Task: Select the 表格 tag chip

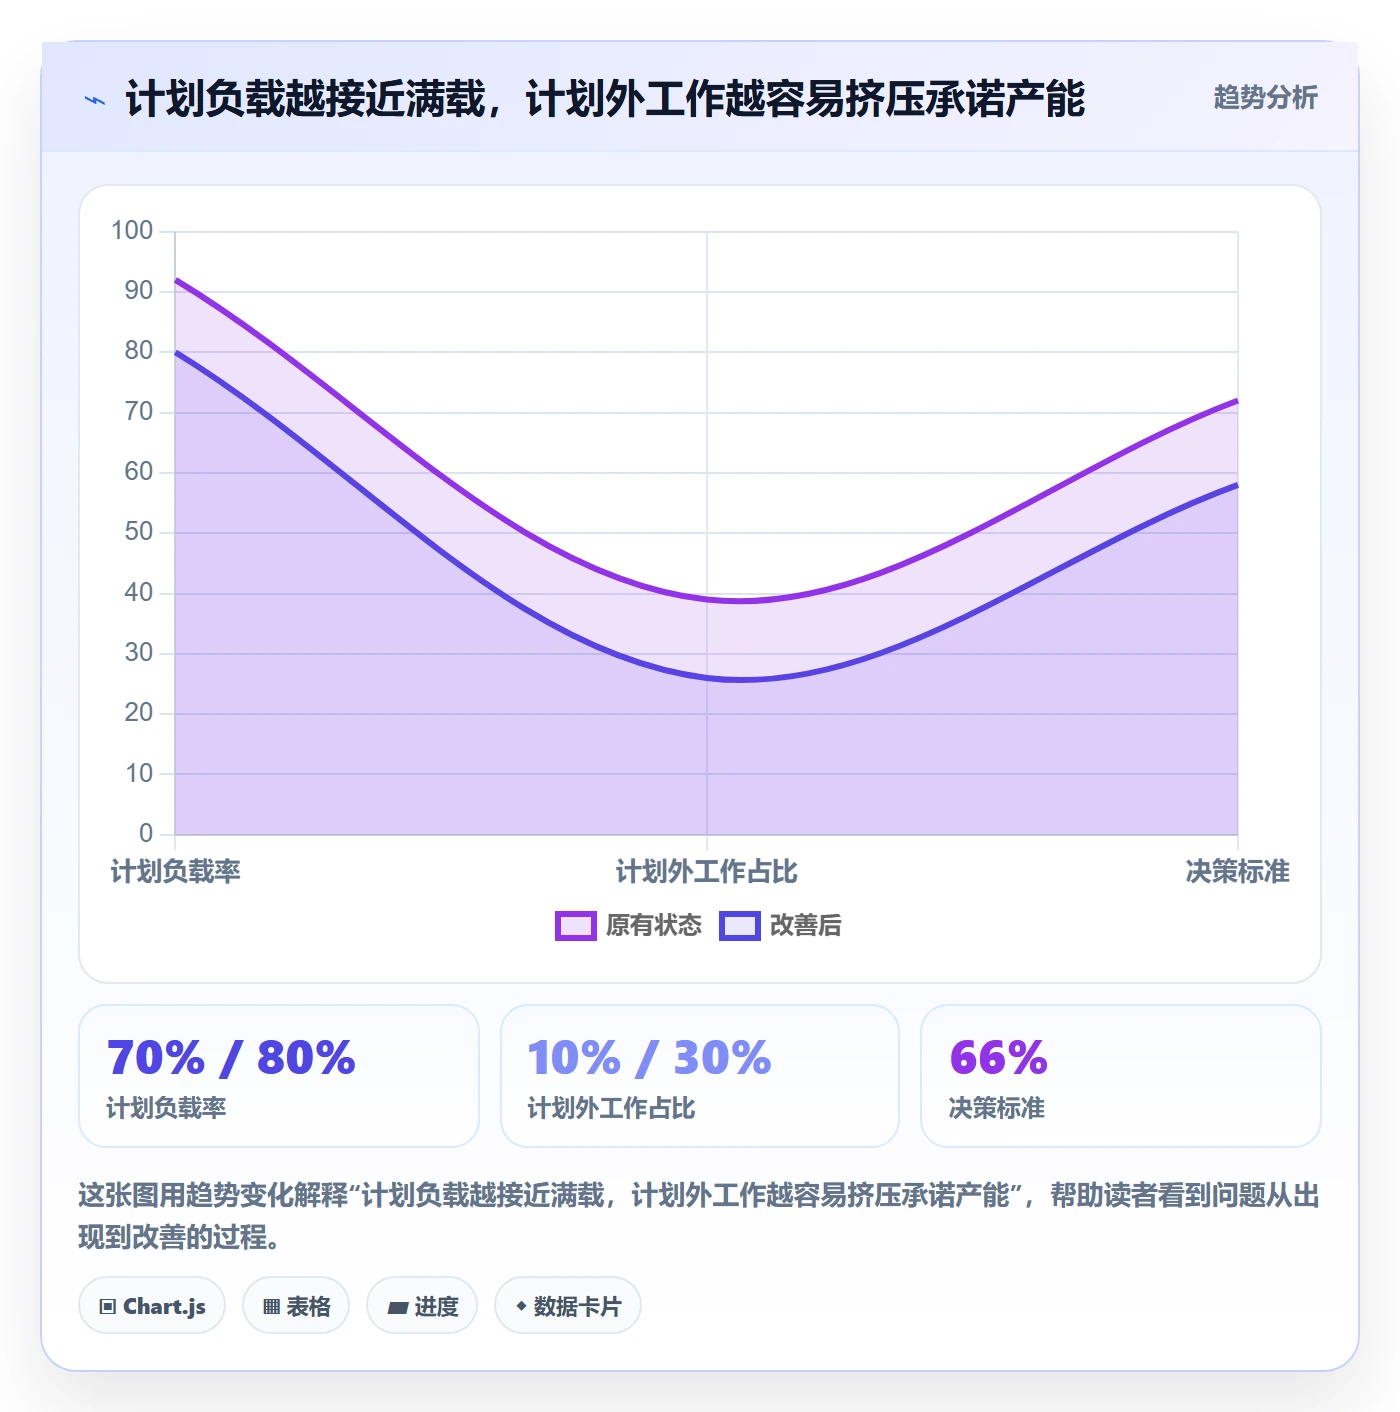Action: (x=296, y=1305)
